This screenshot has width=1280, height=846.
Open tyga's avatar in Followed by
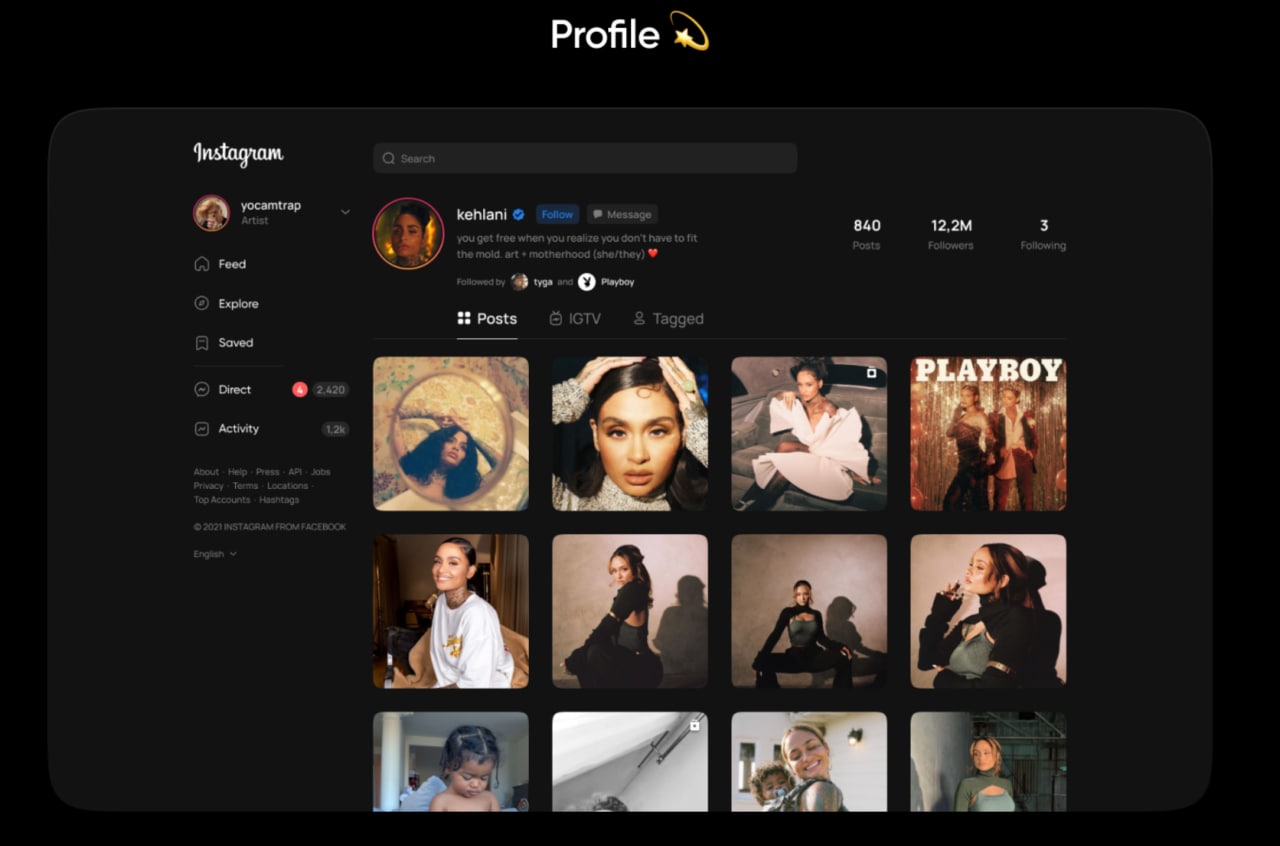(x=519, y=282)
